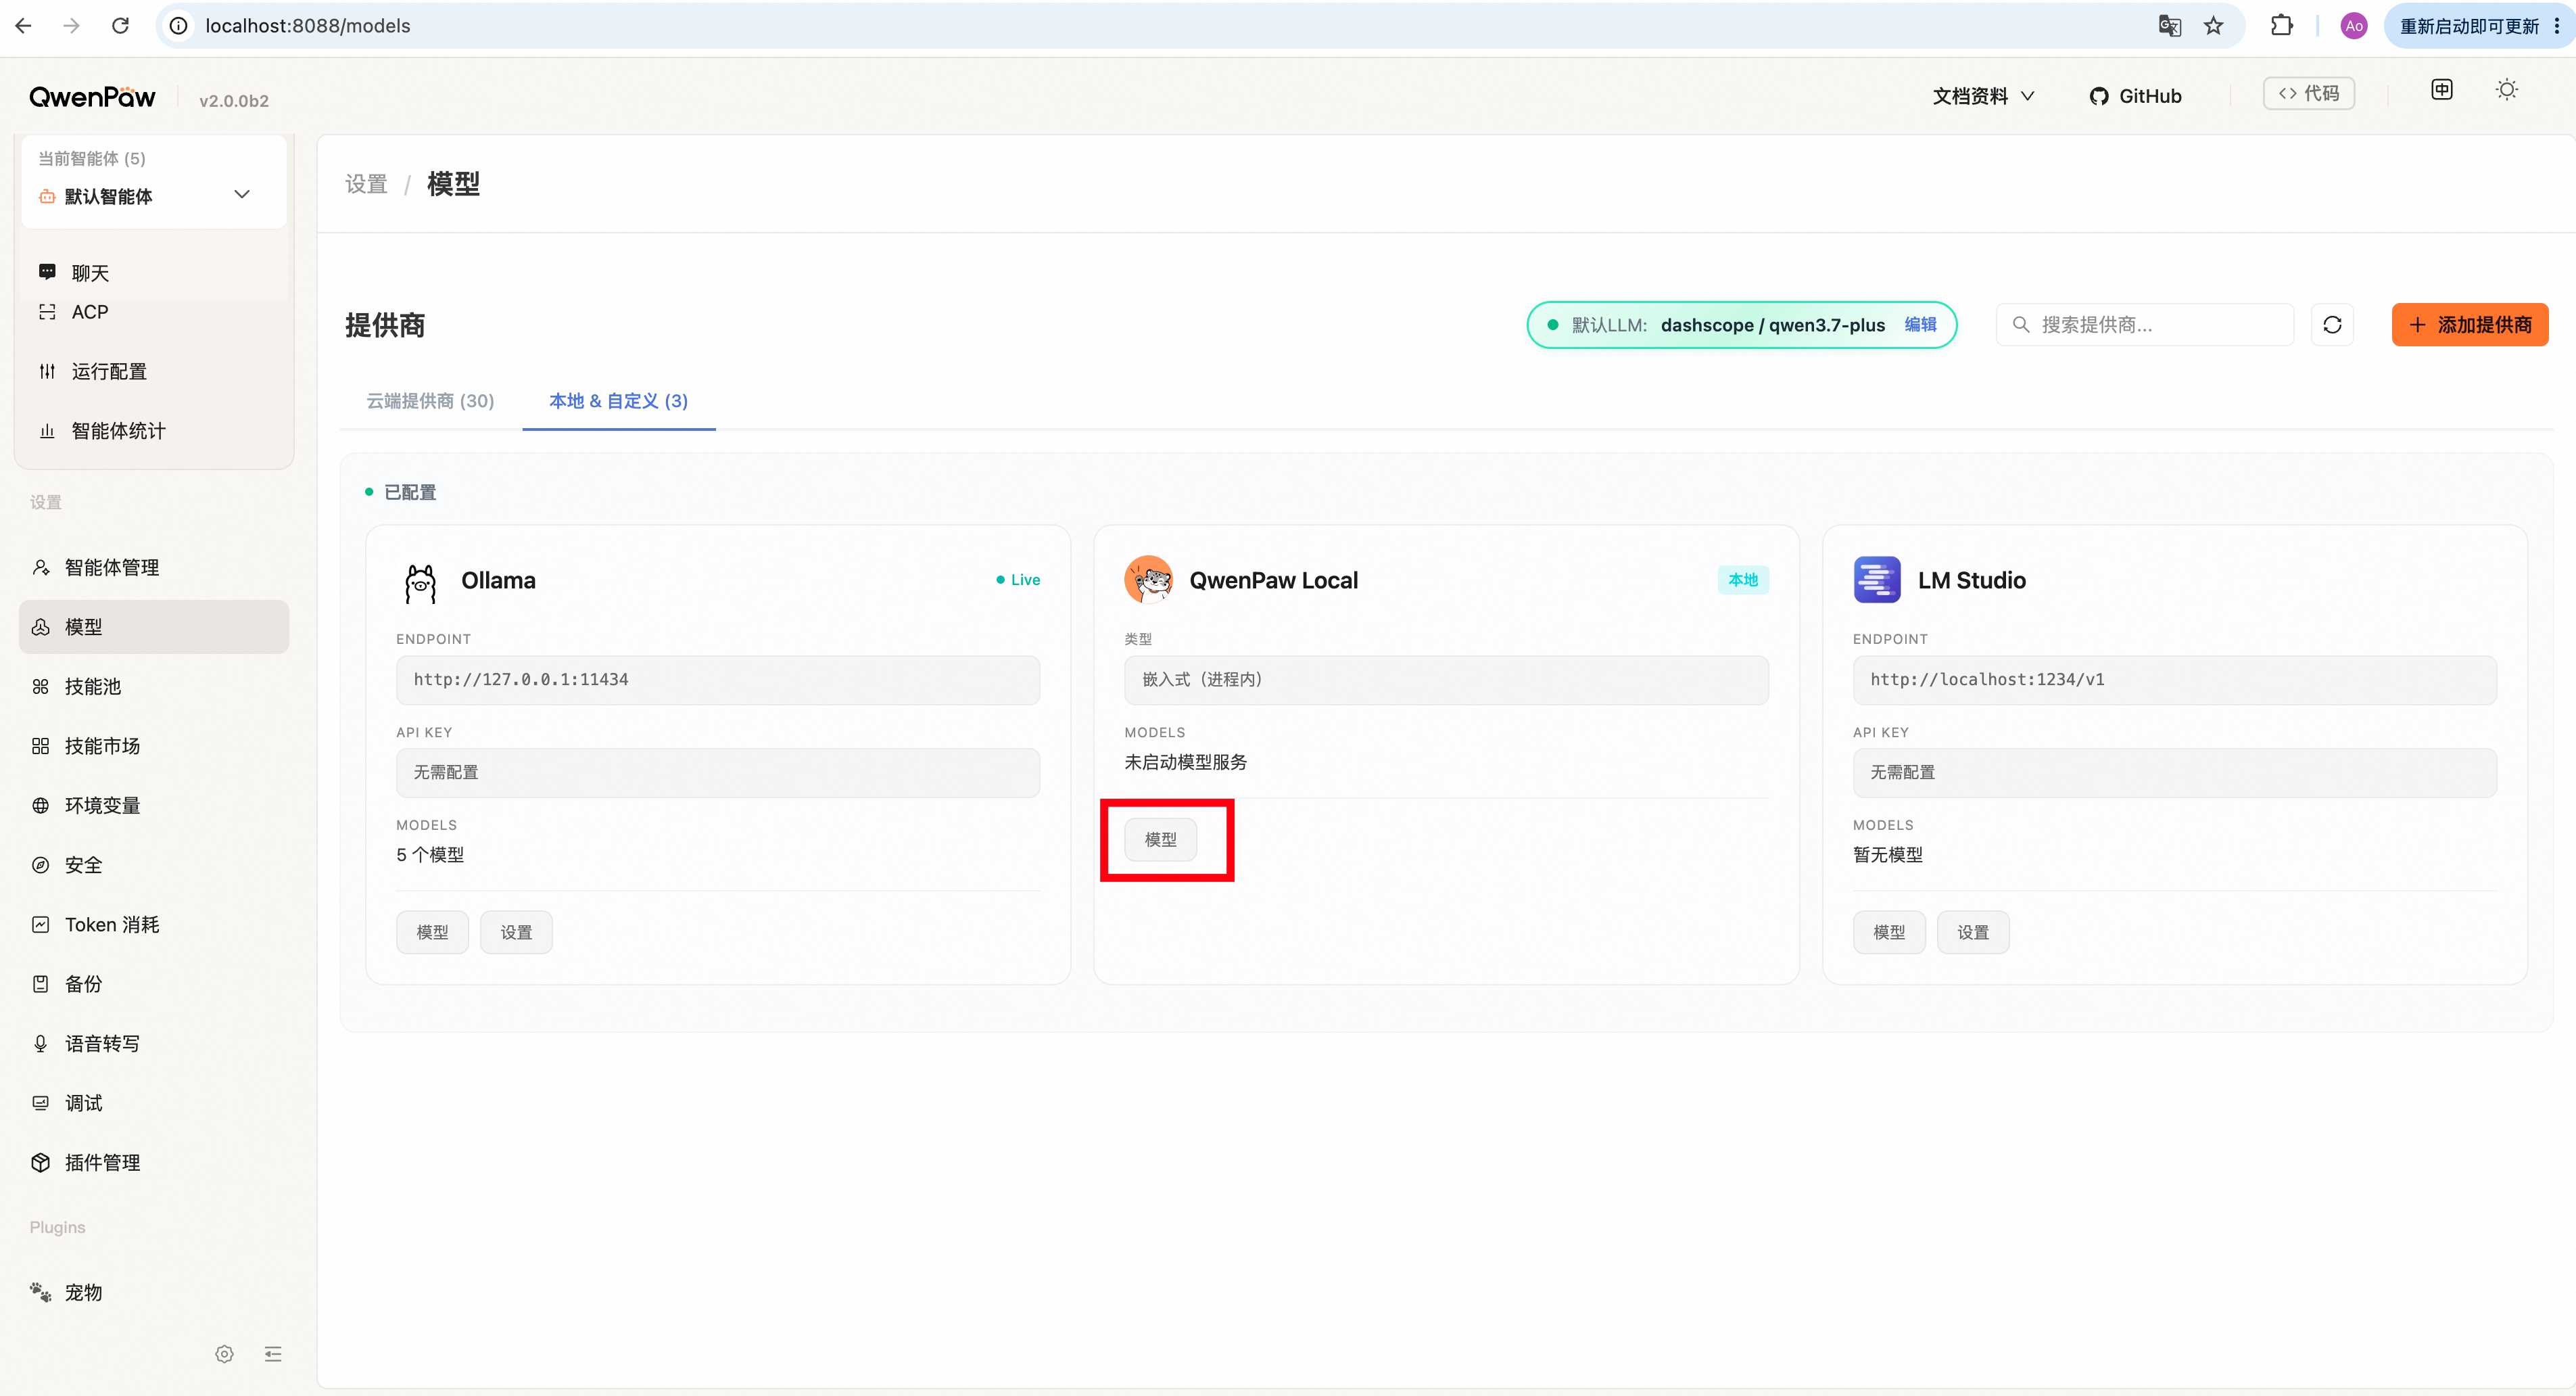Open Token 消耗 in the sidebar
The height and width of the screenshot is (1396, 2576).
click(154, 925)
